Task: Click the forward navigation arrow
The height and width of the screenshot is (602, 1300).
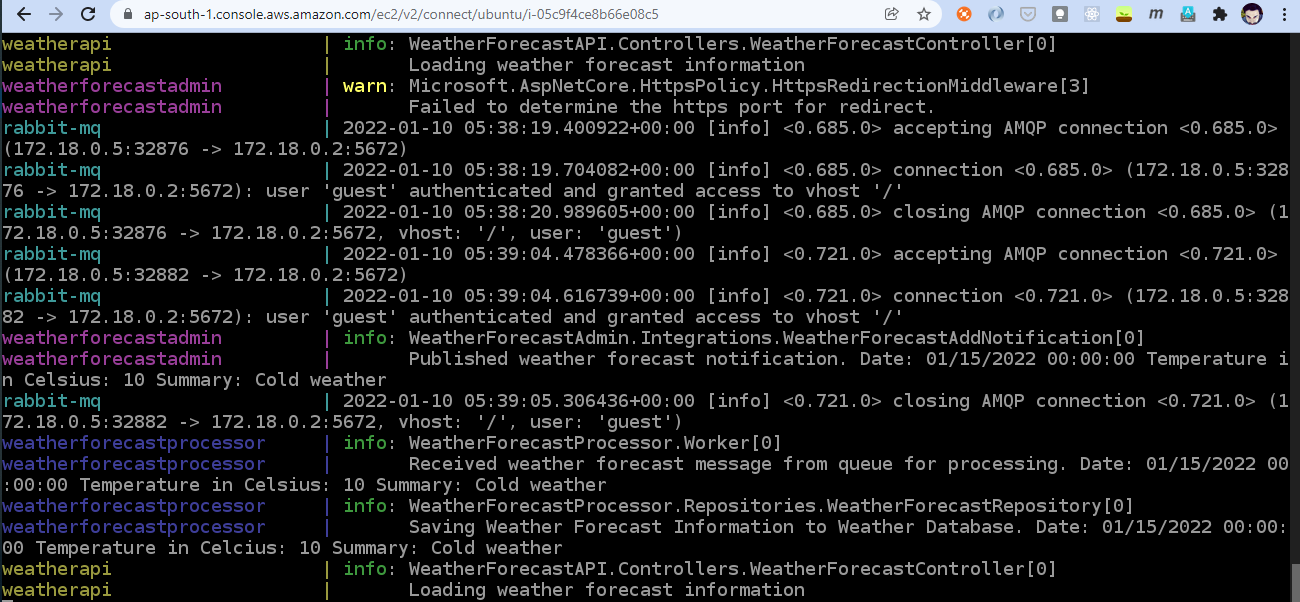Action: [54, 15]
